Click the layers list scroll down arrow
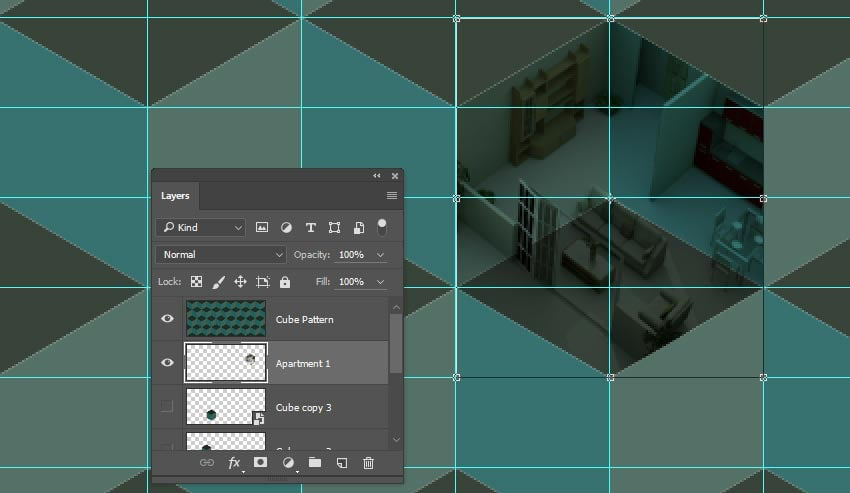Screen dimensions: 850x493 click(x=396, y=440)
